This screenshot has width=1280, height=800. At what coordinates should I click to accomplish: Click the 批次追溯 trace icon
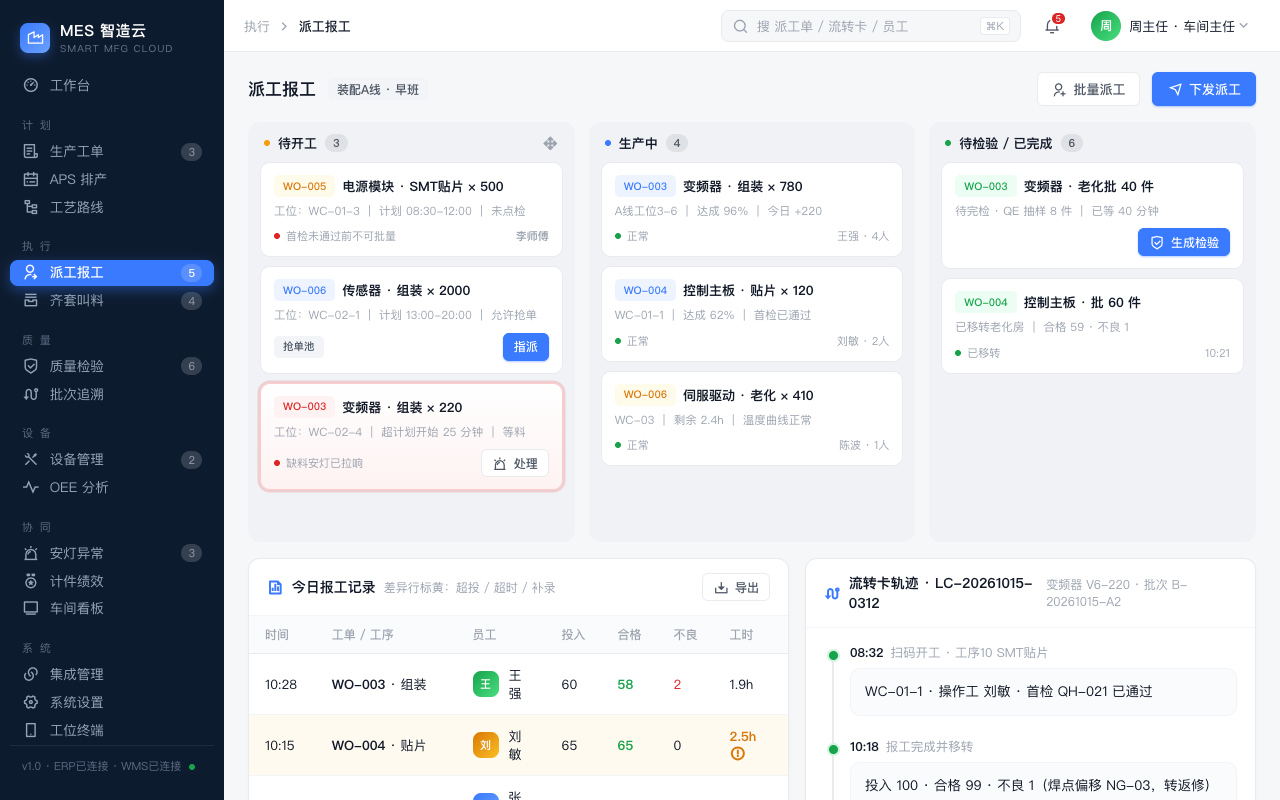(x=31, y=394)
